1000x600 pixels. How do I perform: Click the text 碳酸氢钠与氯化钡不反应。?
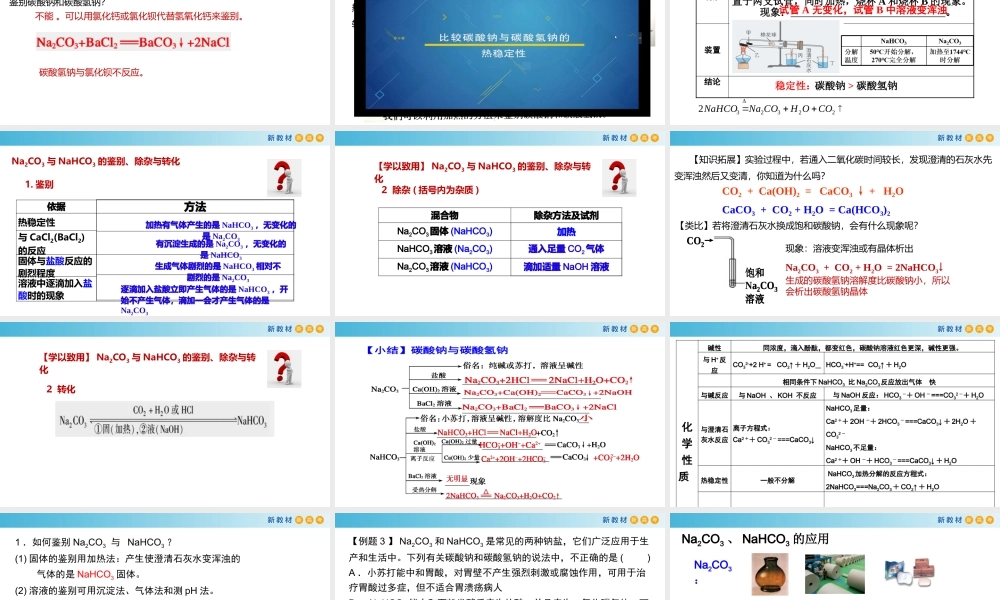click(92, 72)
